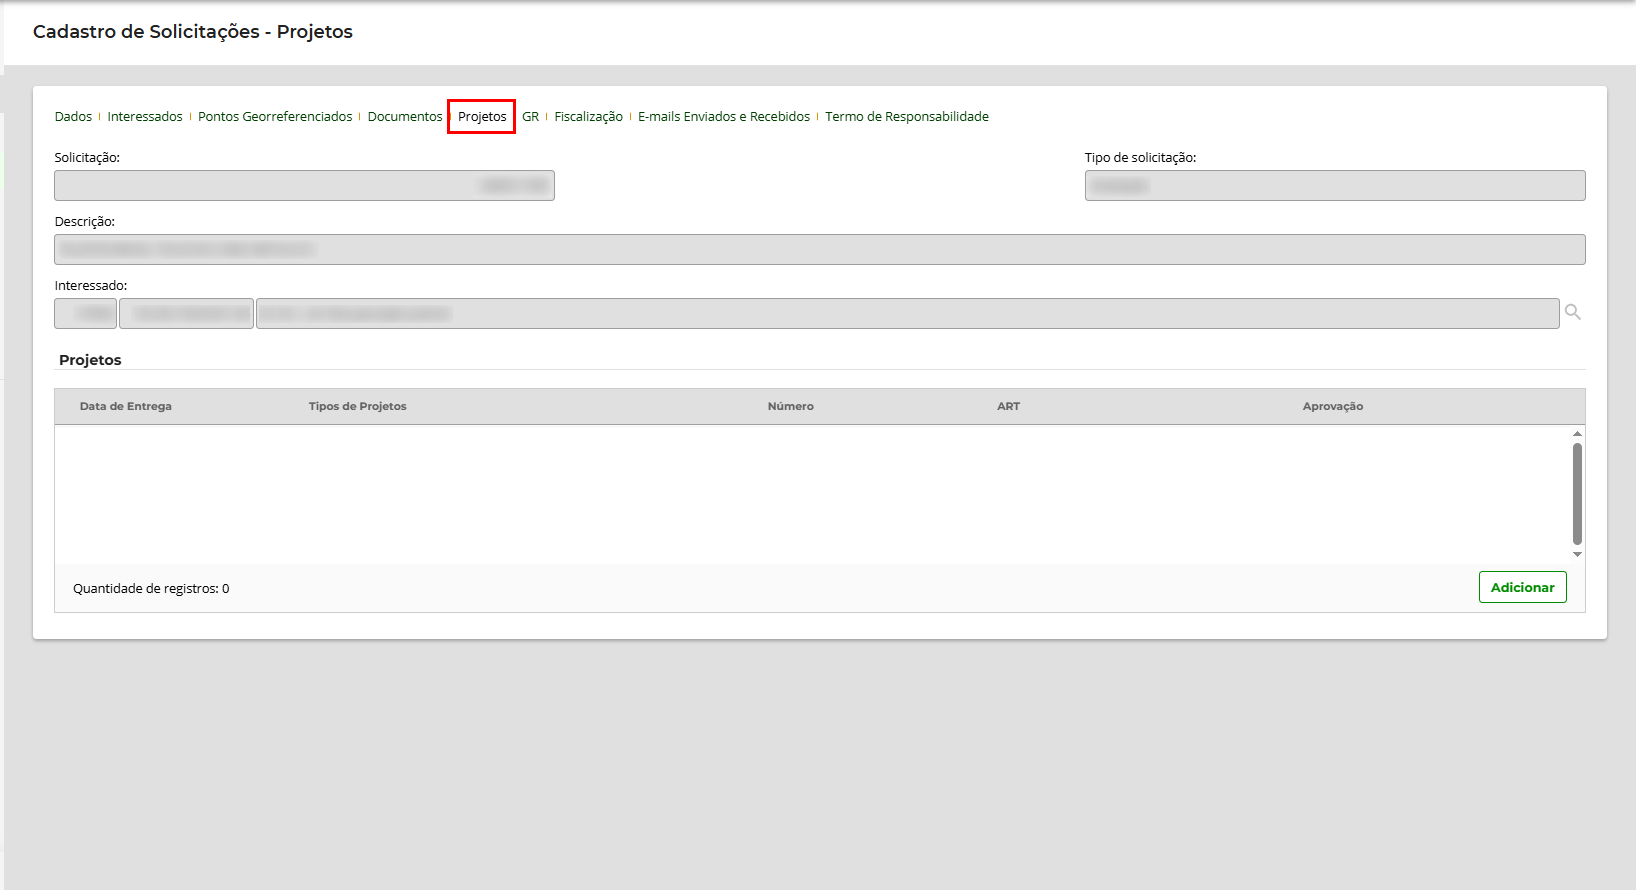The image size is (1636, 890).
Task: Switch to the Fiscalização tab
Action: (x=588, y=117)
